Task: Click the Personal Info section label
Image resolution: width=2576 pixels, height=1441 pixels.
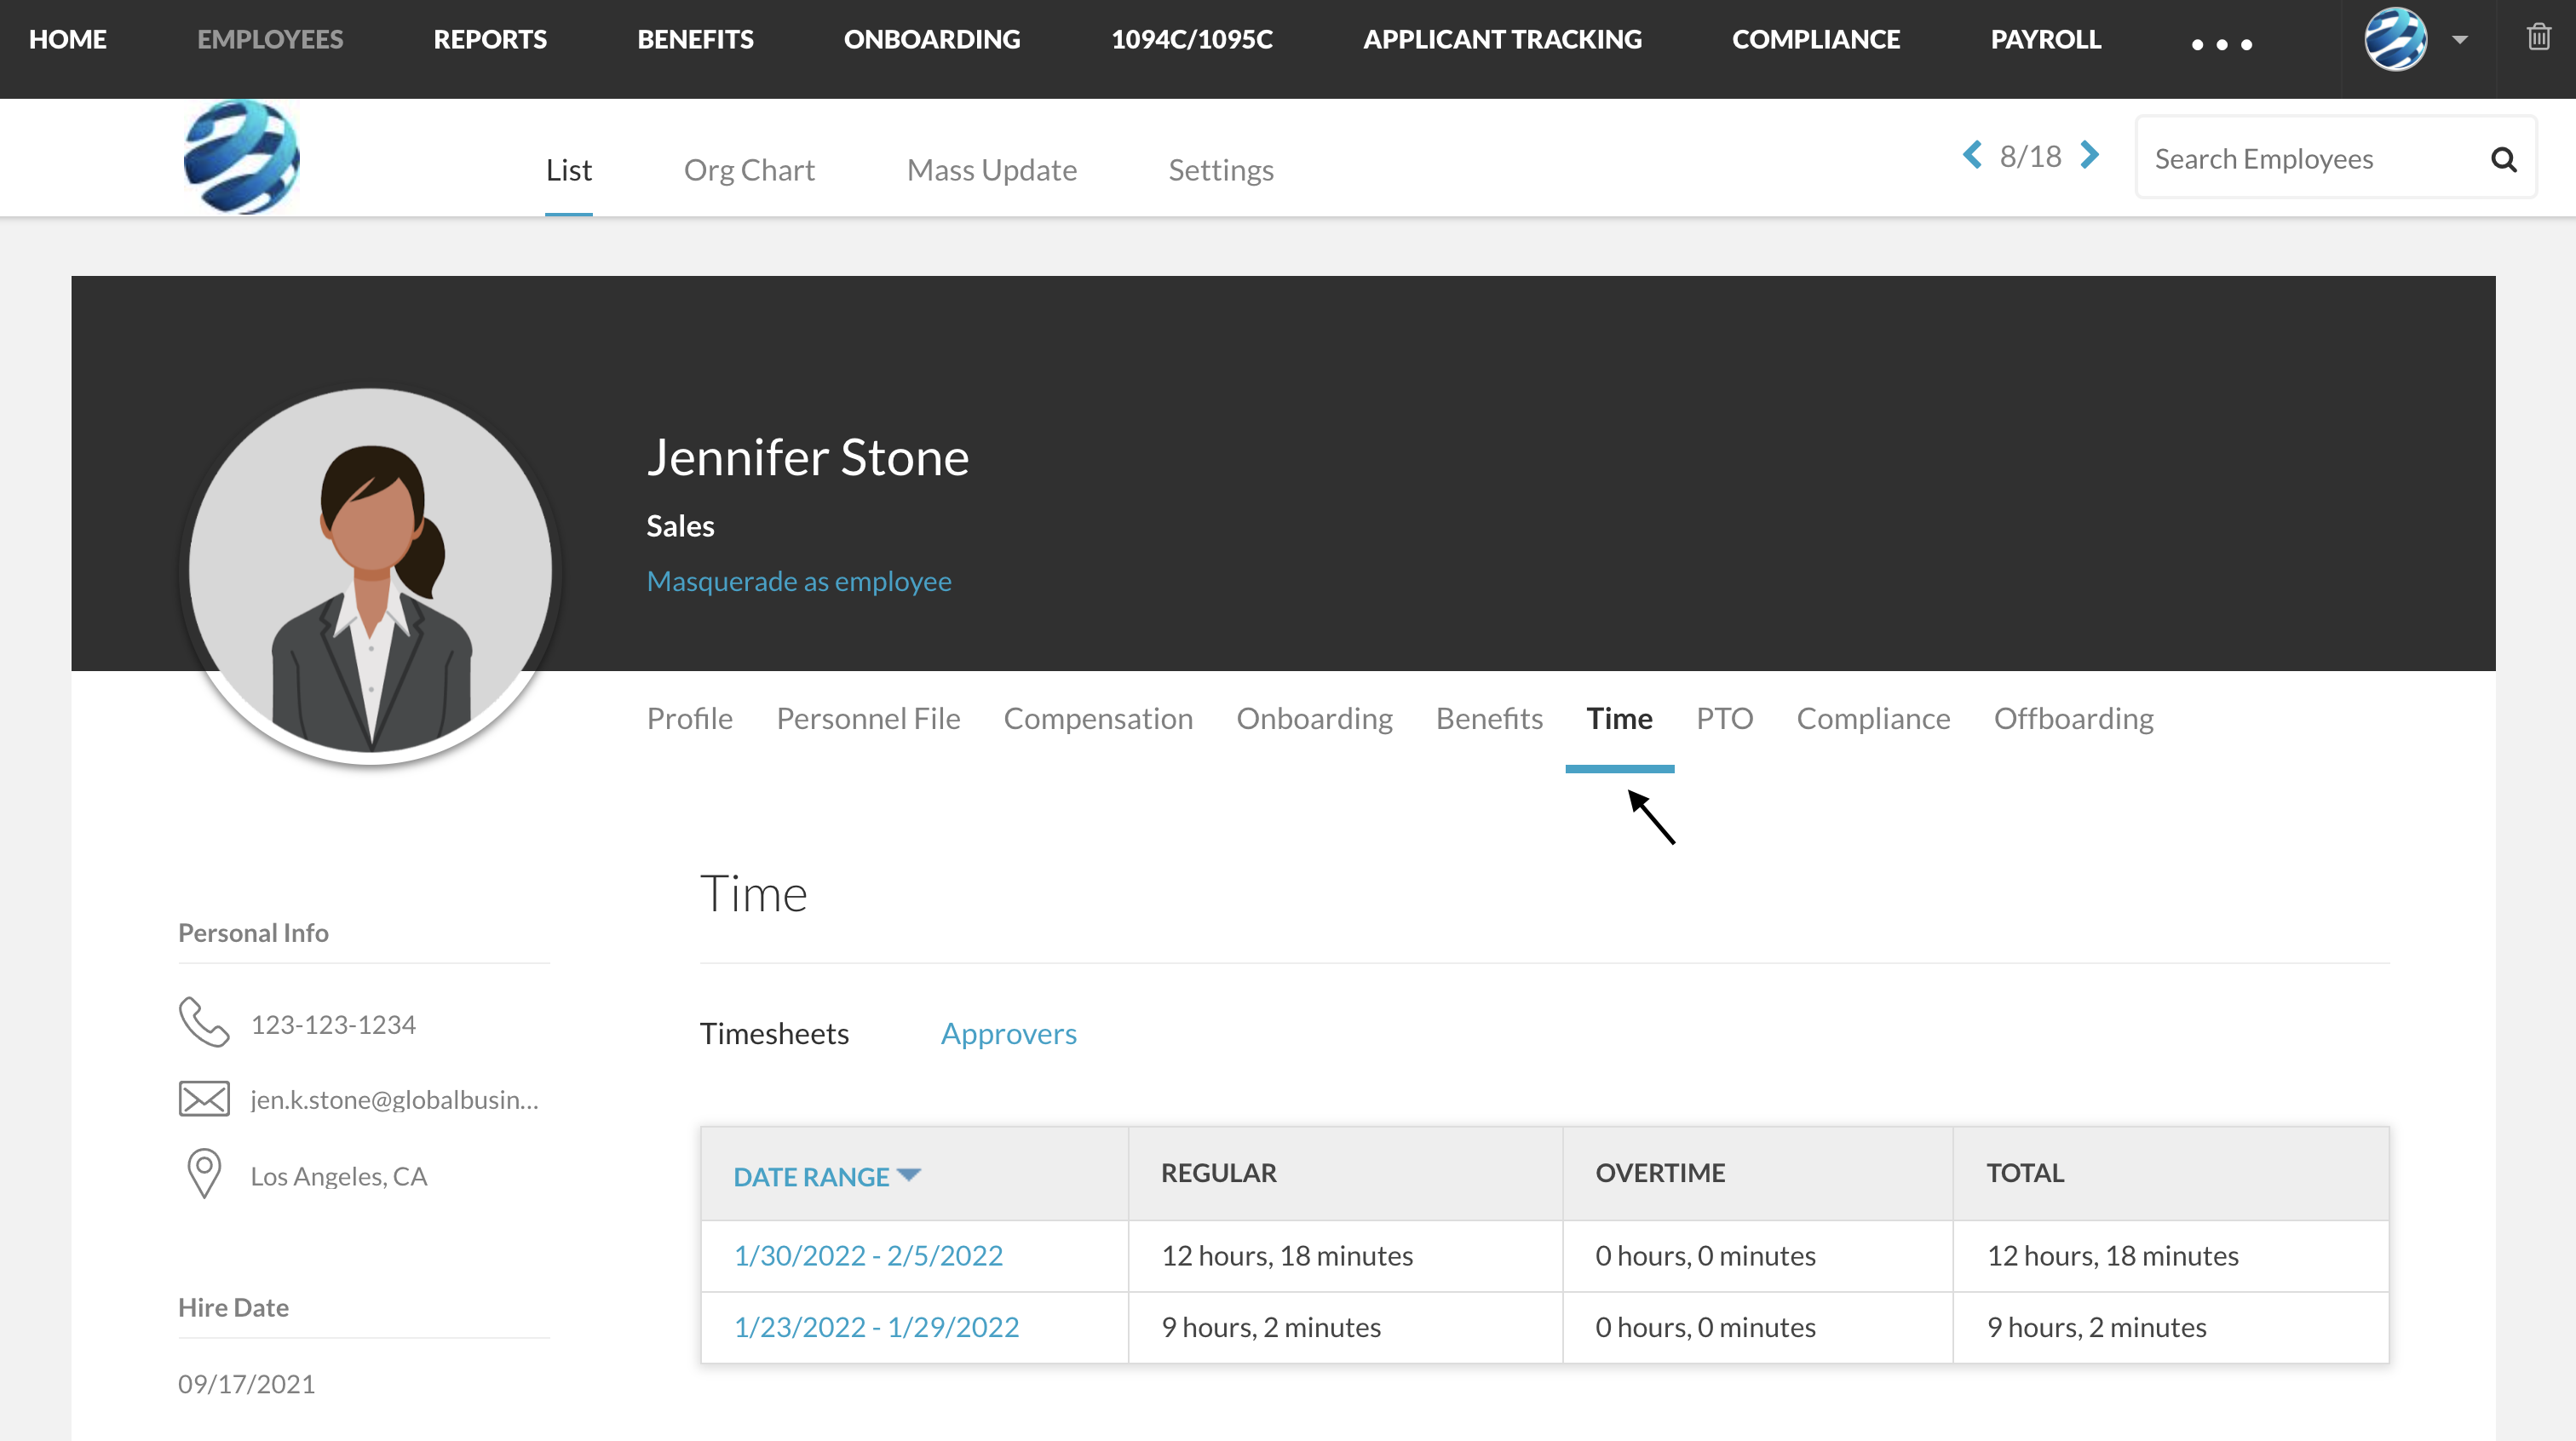Action: [253, 932]
